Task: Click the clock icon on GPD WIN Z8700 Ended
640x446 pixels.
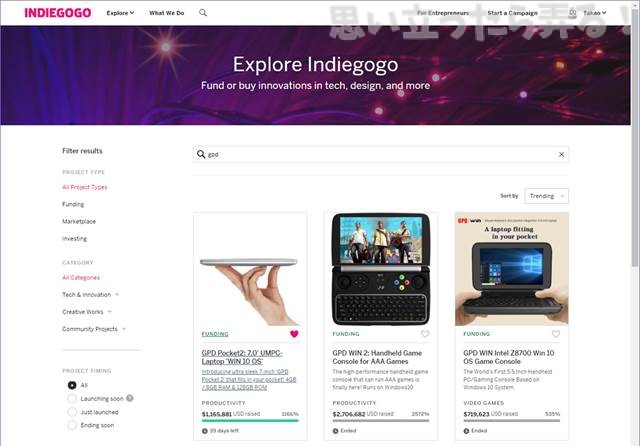Action: (x=466, y=431)
